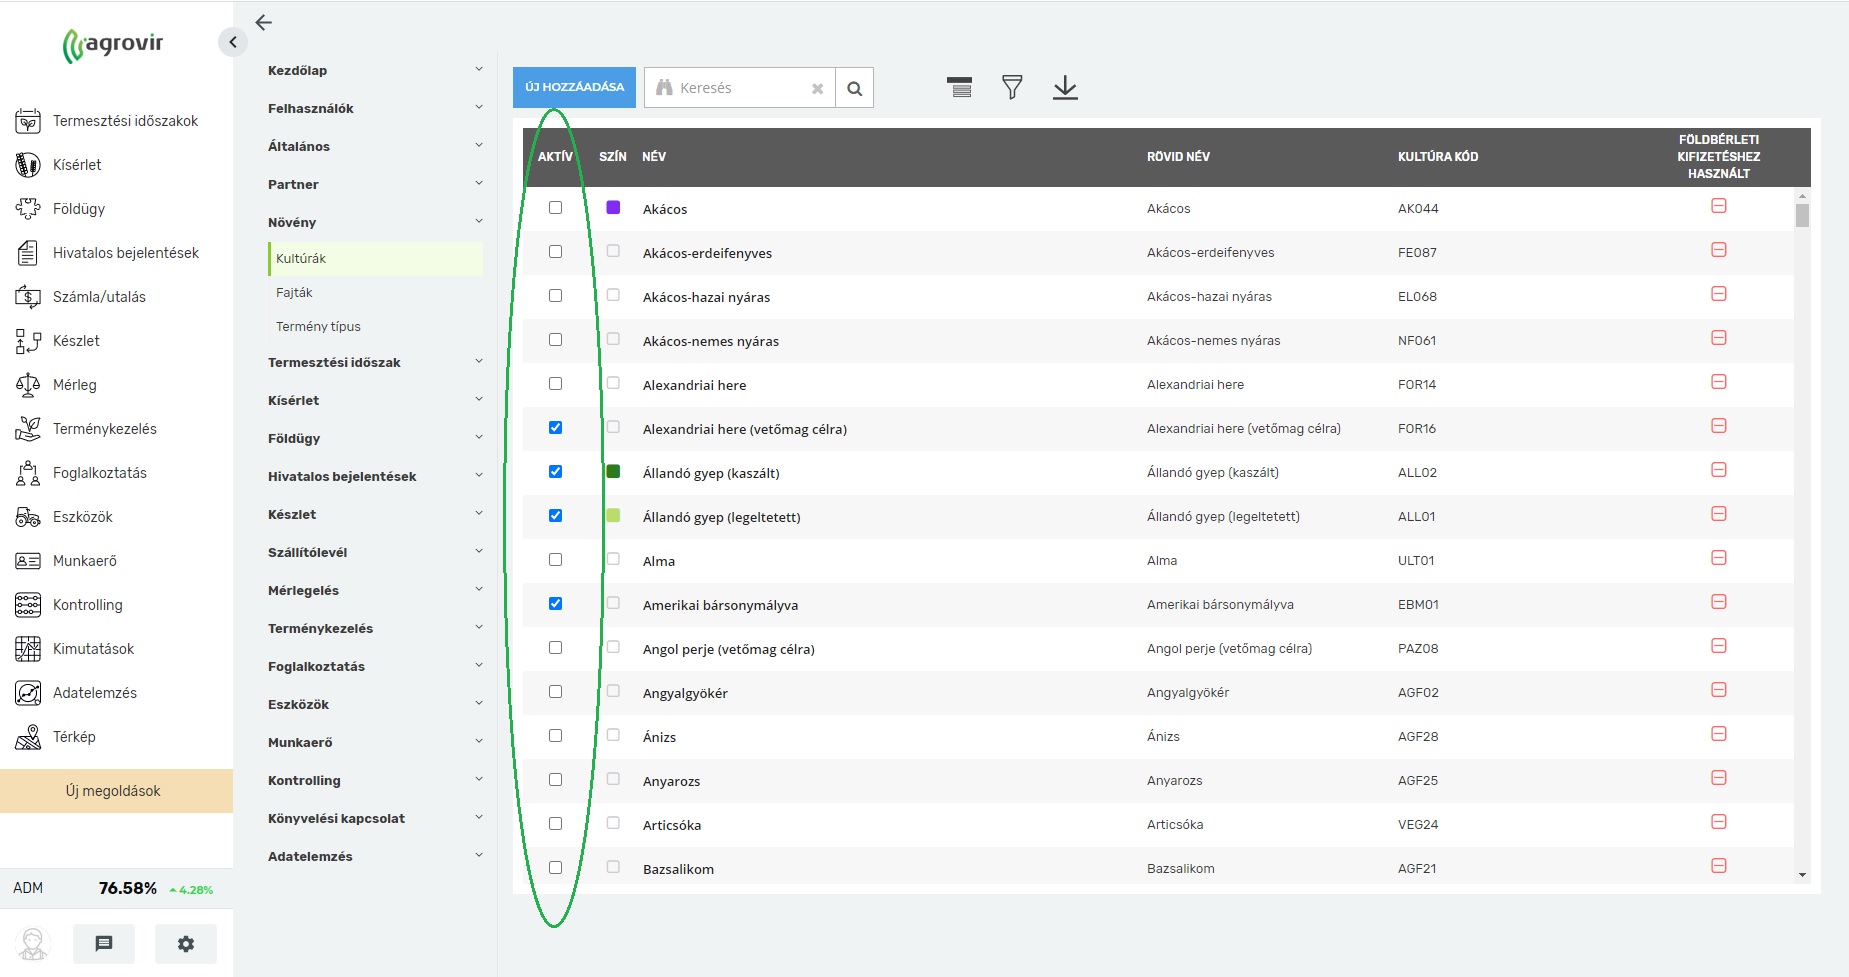This screenshot has height=977, width=1849.
Task: Open Termény típus submenu item
Action: pos(318,327)
